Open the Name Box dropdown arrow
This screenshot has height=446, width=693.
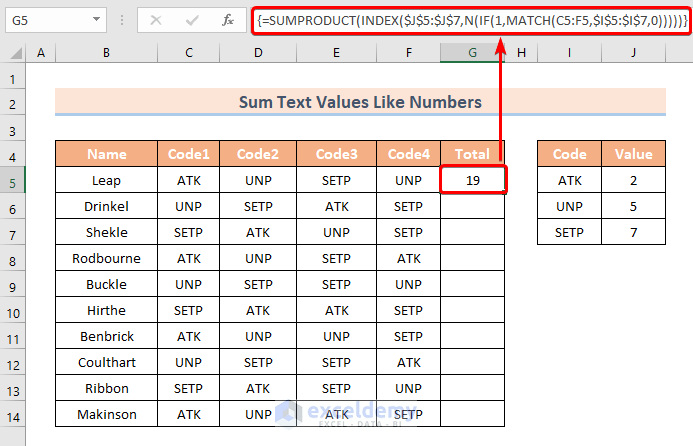click(95, 19)
